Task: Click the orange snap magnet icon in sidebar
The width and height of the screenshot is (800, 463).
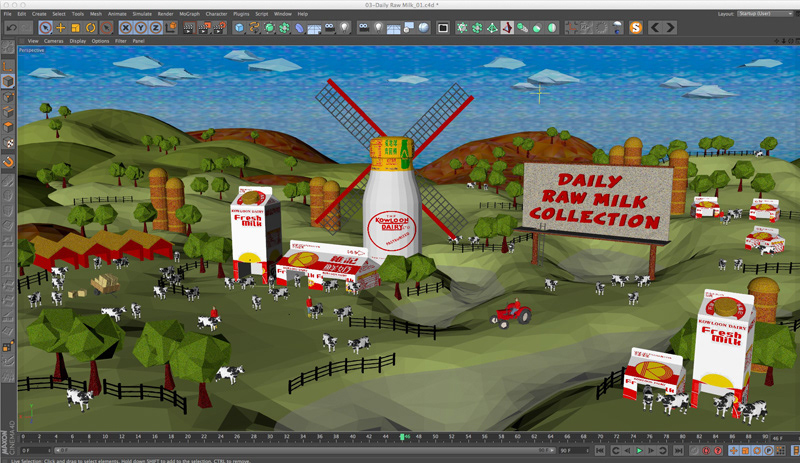Action: pyautogui.click(x=8, y=162)
